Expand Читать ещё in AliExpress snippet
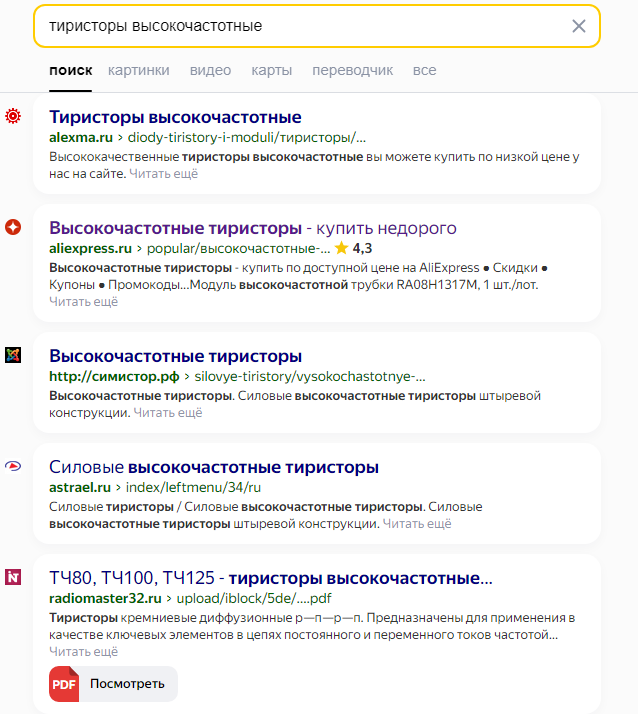The width and height of the screenshot is (638, 714). coord(83,301)
